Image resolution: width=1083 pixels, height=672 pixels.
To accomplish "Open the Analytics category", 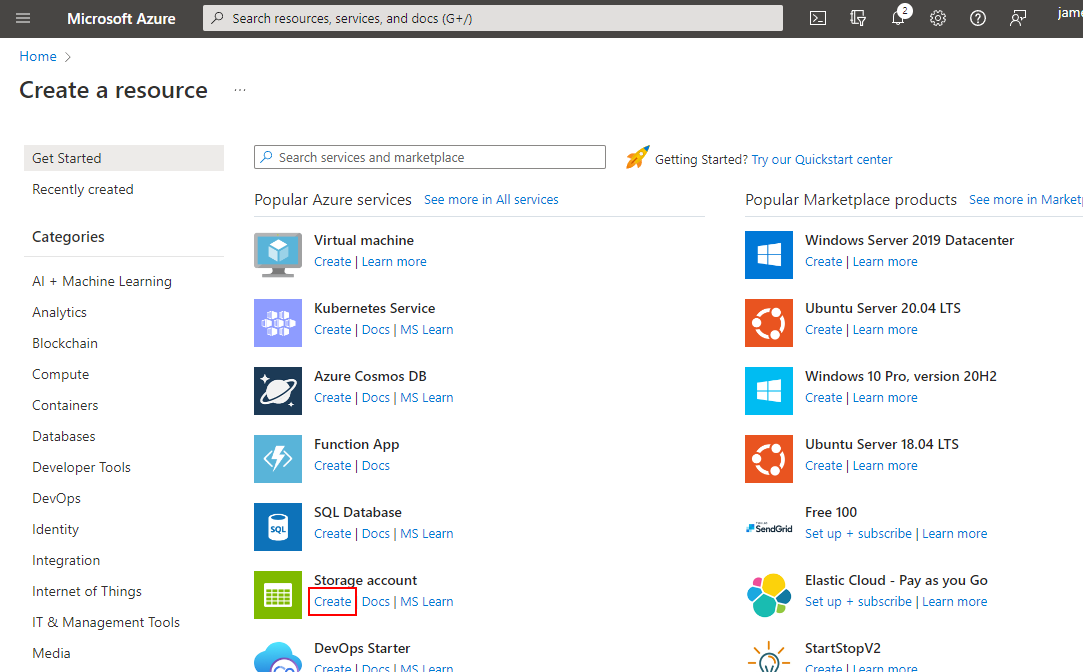I will [x=59, y=312].
